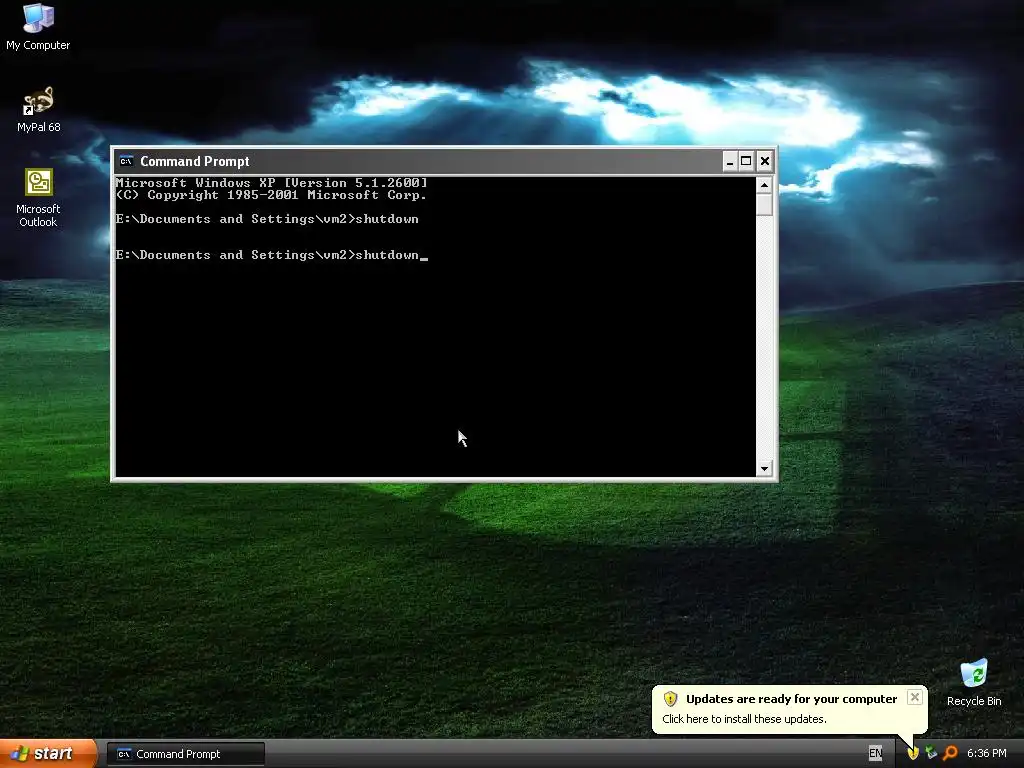Click the EN language indicator in taskbar
This screenshot has width=1024, height=768.
(x=875, y=754)
